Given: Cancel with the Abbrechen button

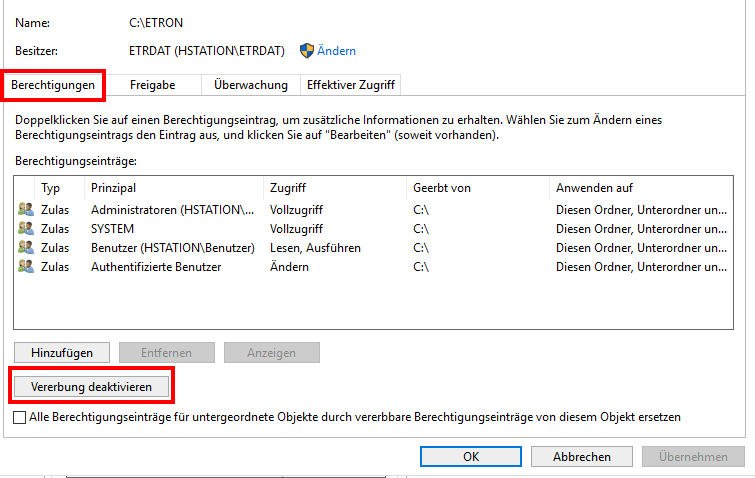Looking at the screenshot, I should point(583,456).
